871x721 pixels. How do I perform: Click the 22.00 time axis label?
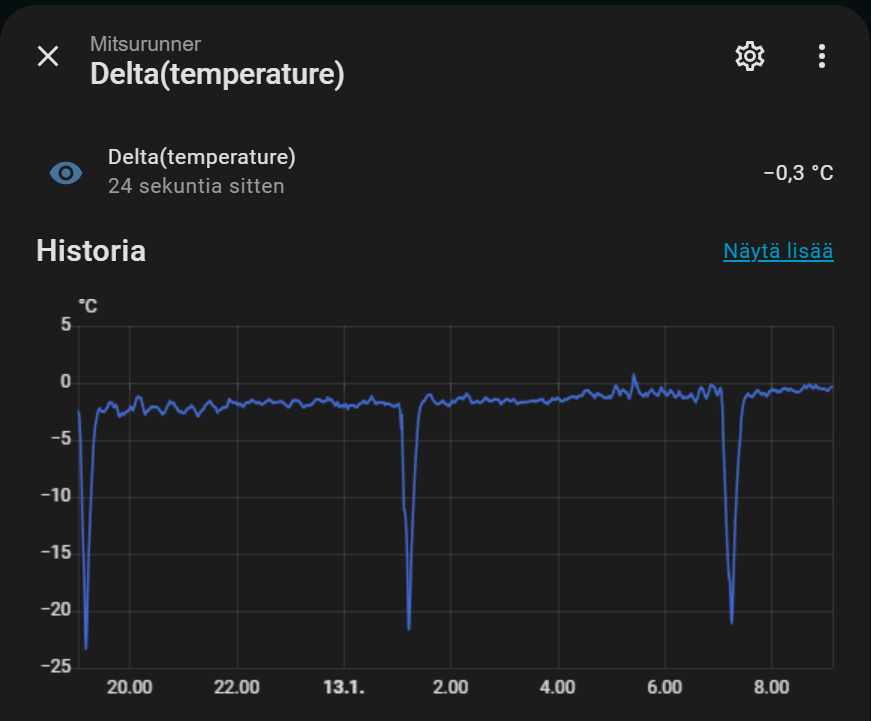point(237,688)
